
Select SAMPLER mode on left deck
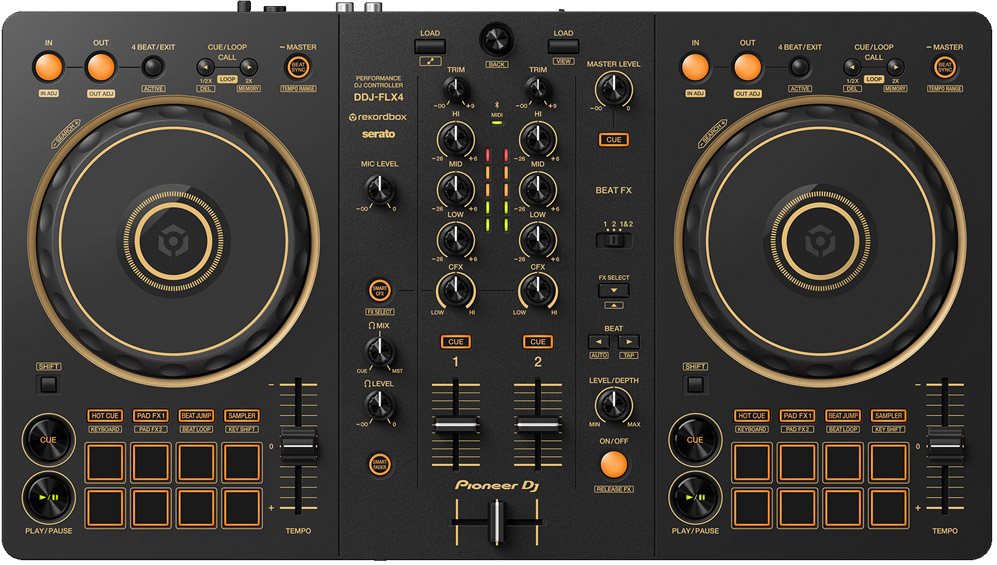coord(242,416)
